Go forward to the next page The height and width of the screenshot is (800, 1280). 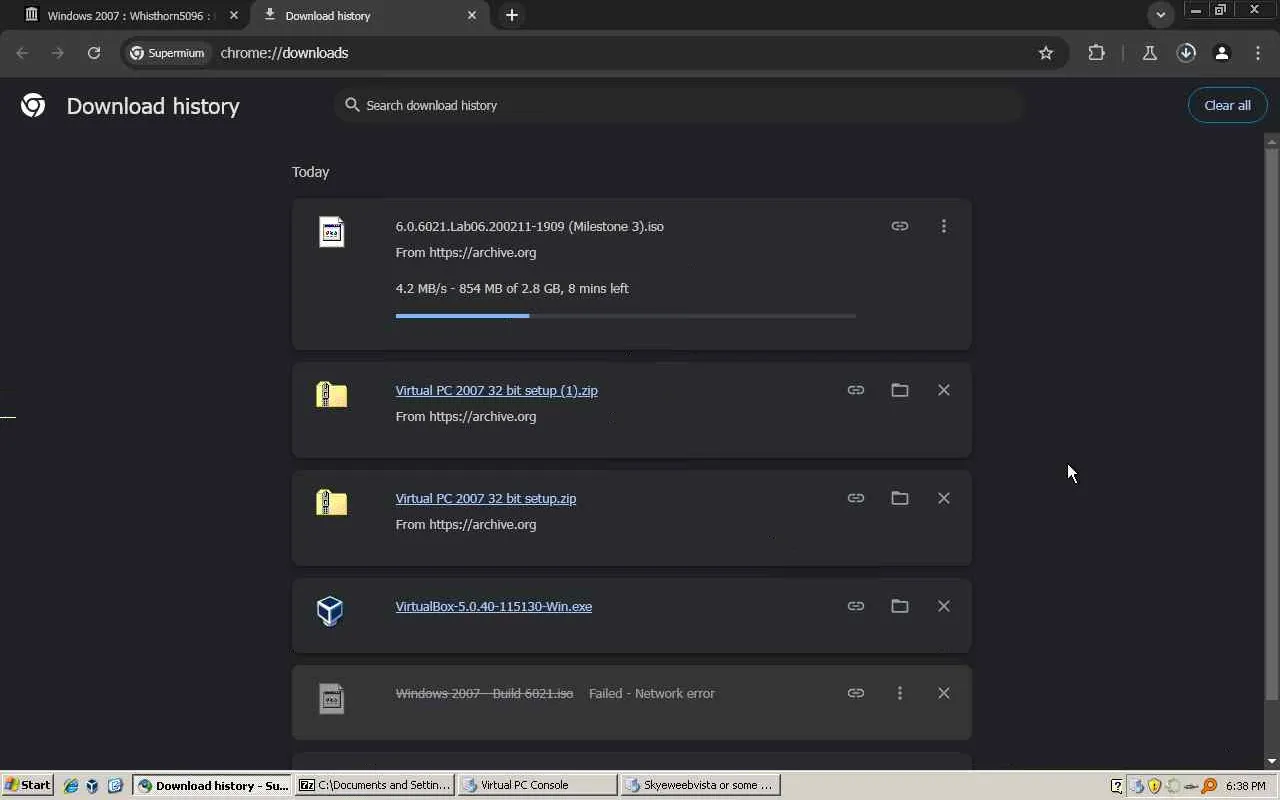58,53
